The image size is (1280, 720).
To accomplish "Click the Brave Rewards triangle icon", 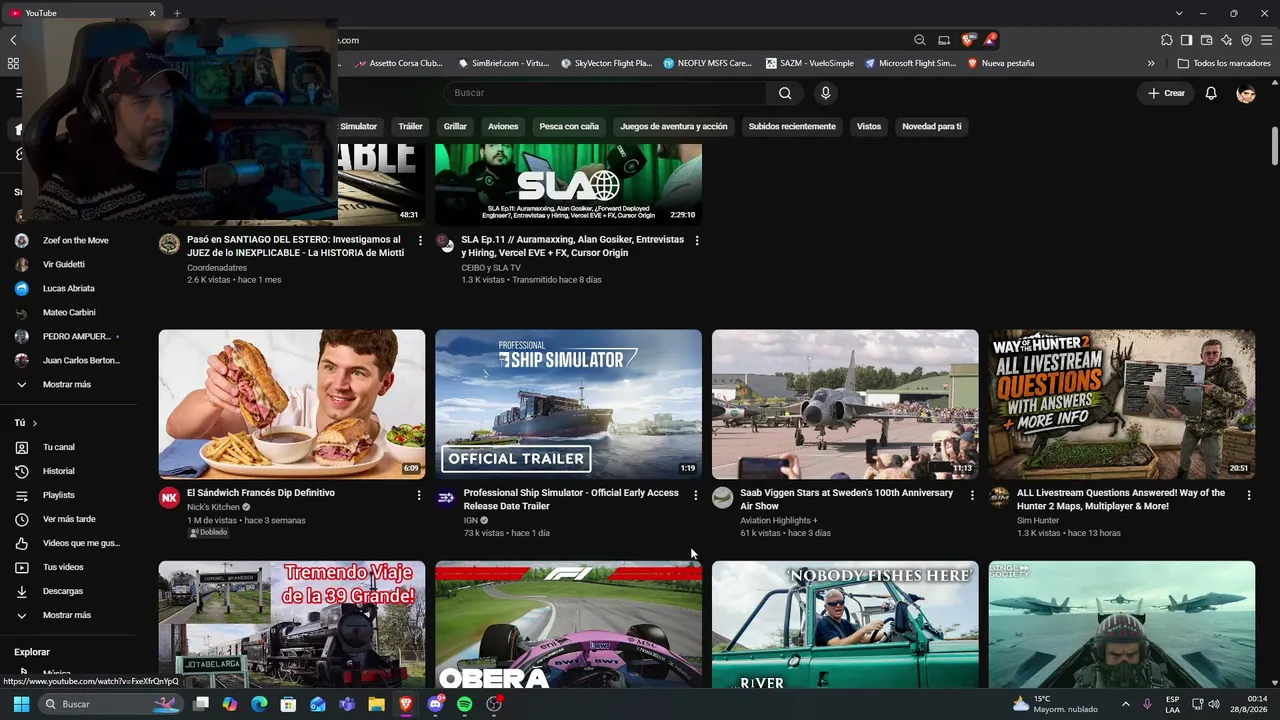I will 990,40.
